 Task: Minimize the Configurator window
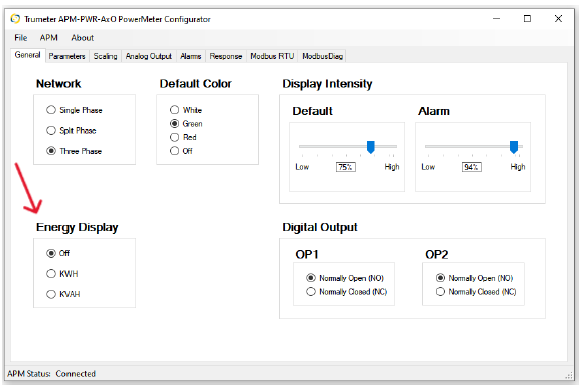pyautogui.click(x=496, y=18)
